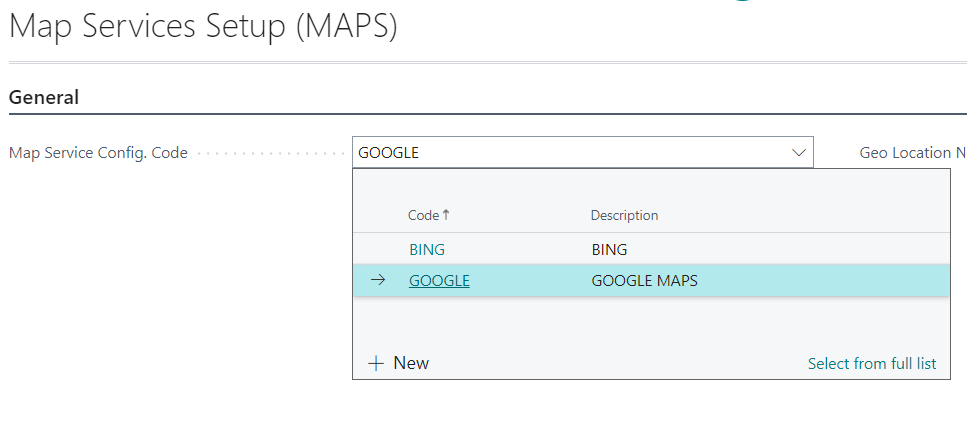Click the row arrow indicator beside GOOGLE

pos(378,280)
